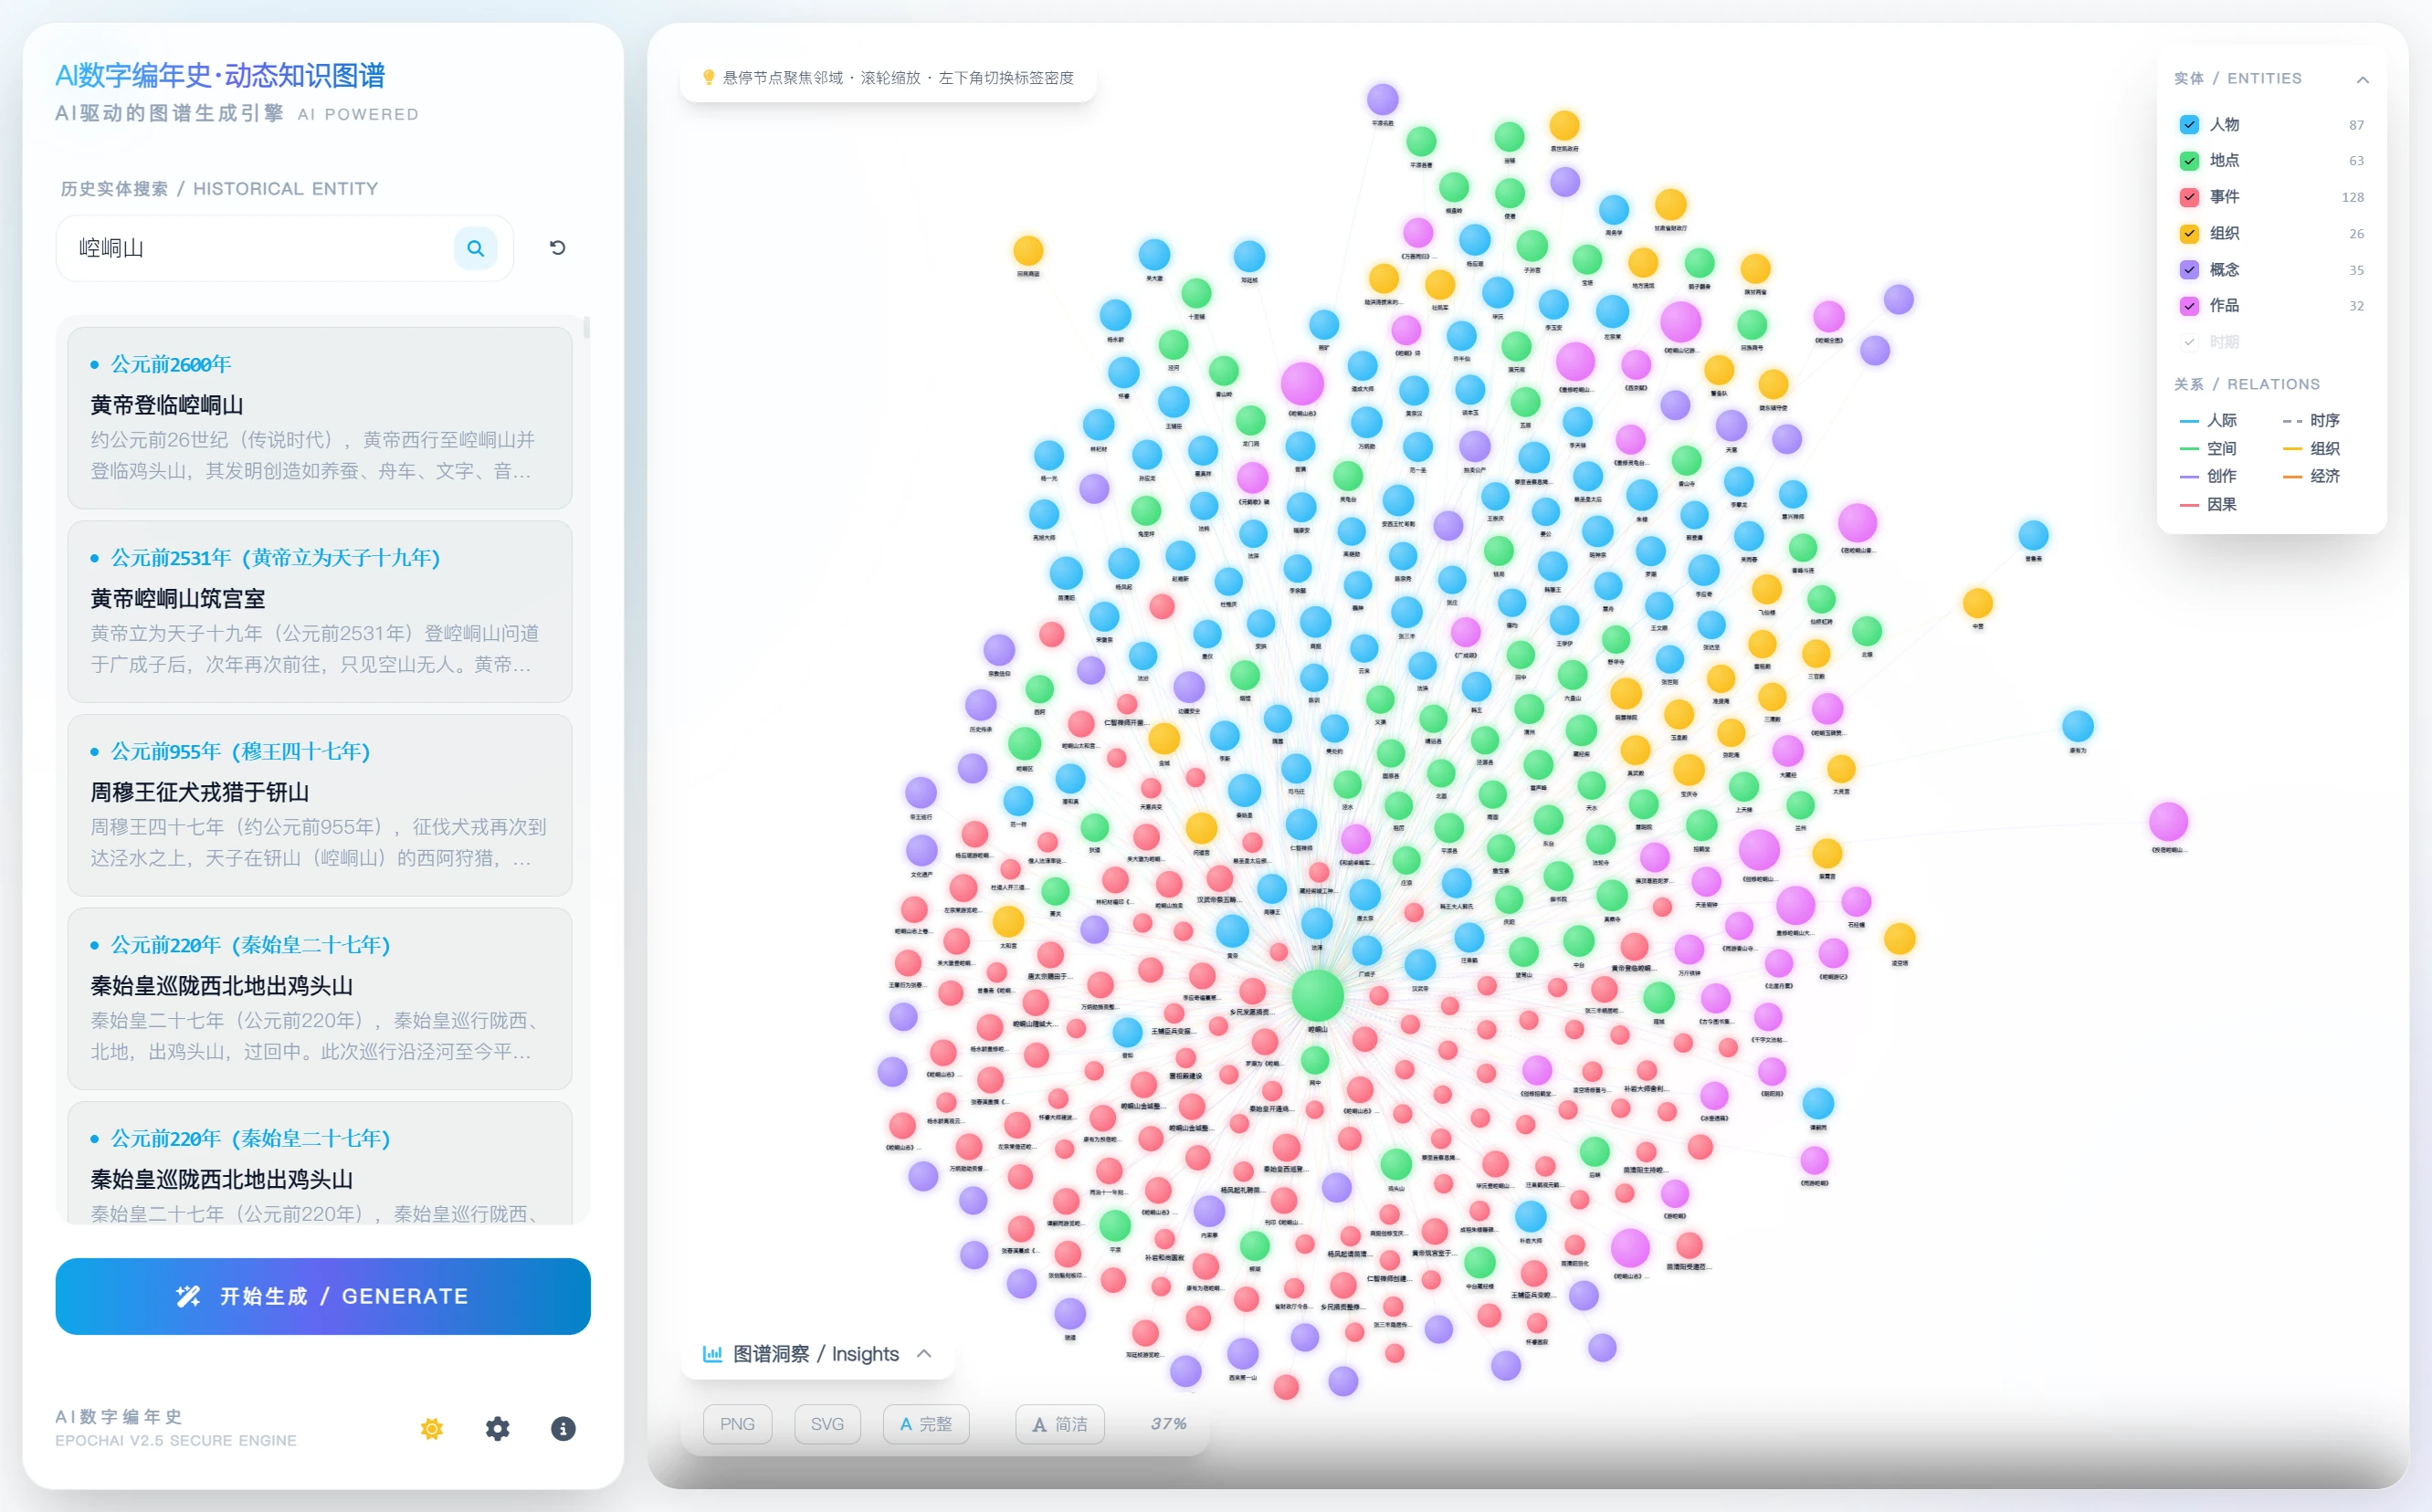
Task: Click the reset search arrow icon
Action: (x=558, y=247)
